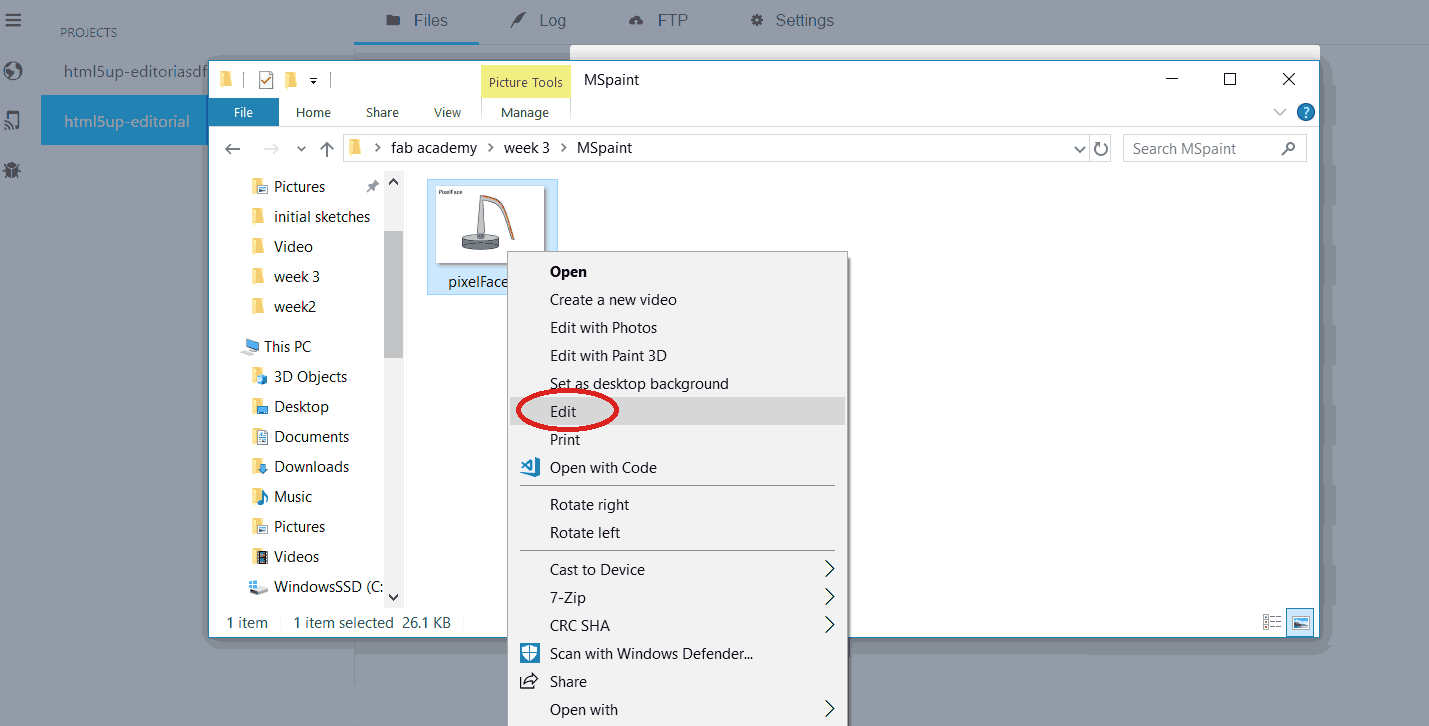Viewport: 1429px width, 726px height.
Task: Switch to details view icon in status bar
Action: (1272, 622)
